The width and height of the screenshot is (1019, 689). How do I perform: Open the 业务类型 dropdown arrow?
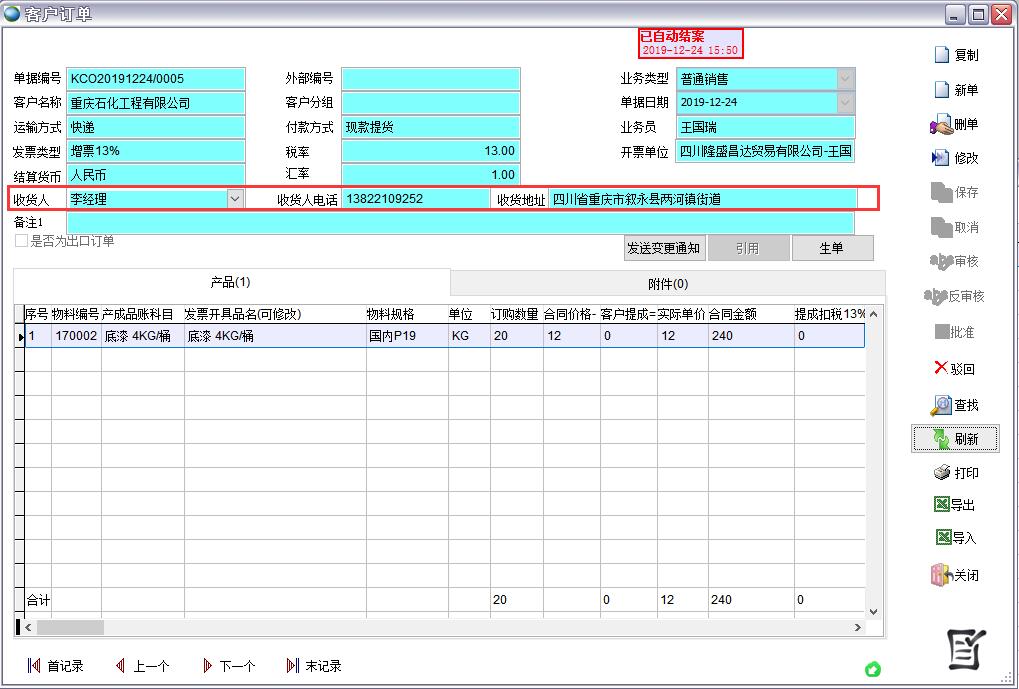[x=846, y=79]
